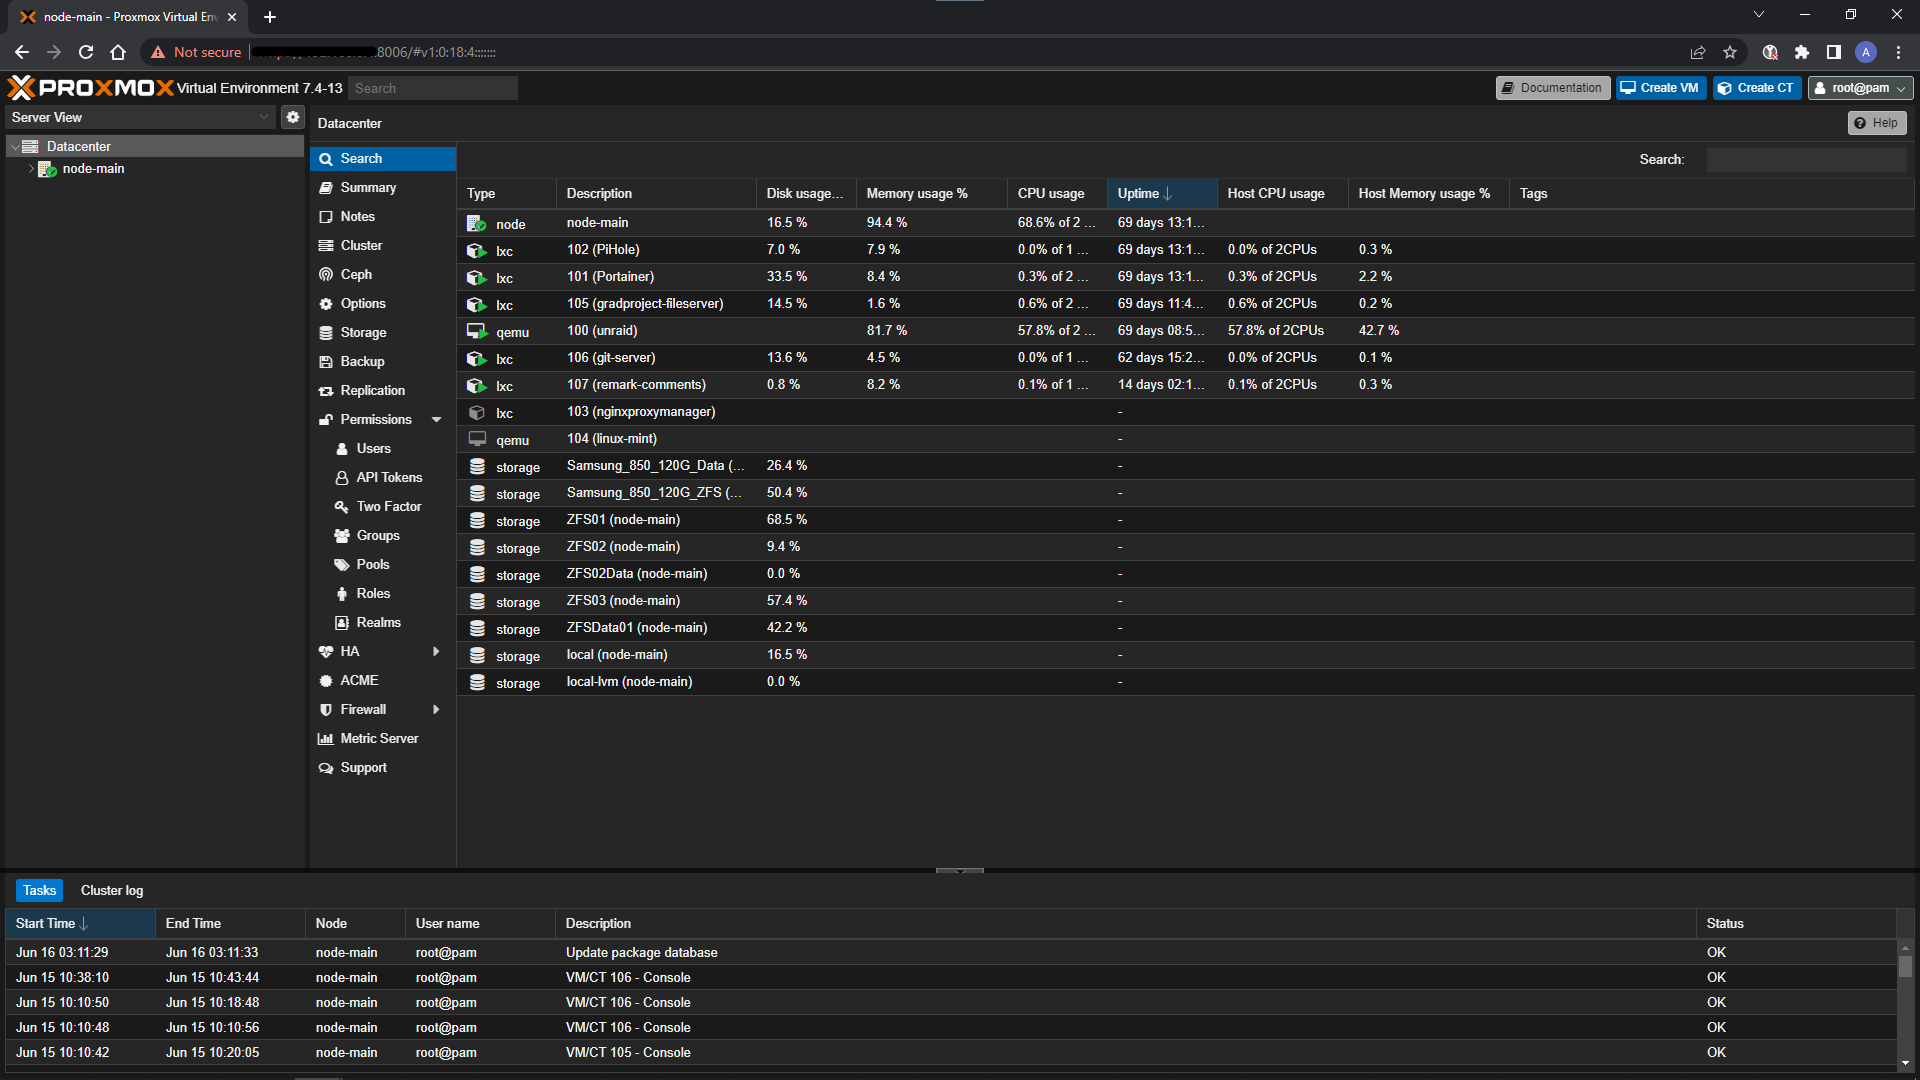Switch to the Cluster log tab

point(112,891)
